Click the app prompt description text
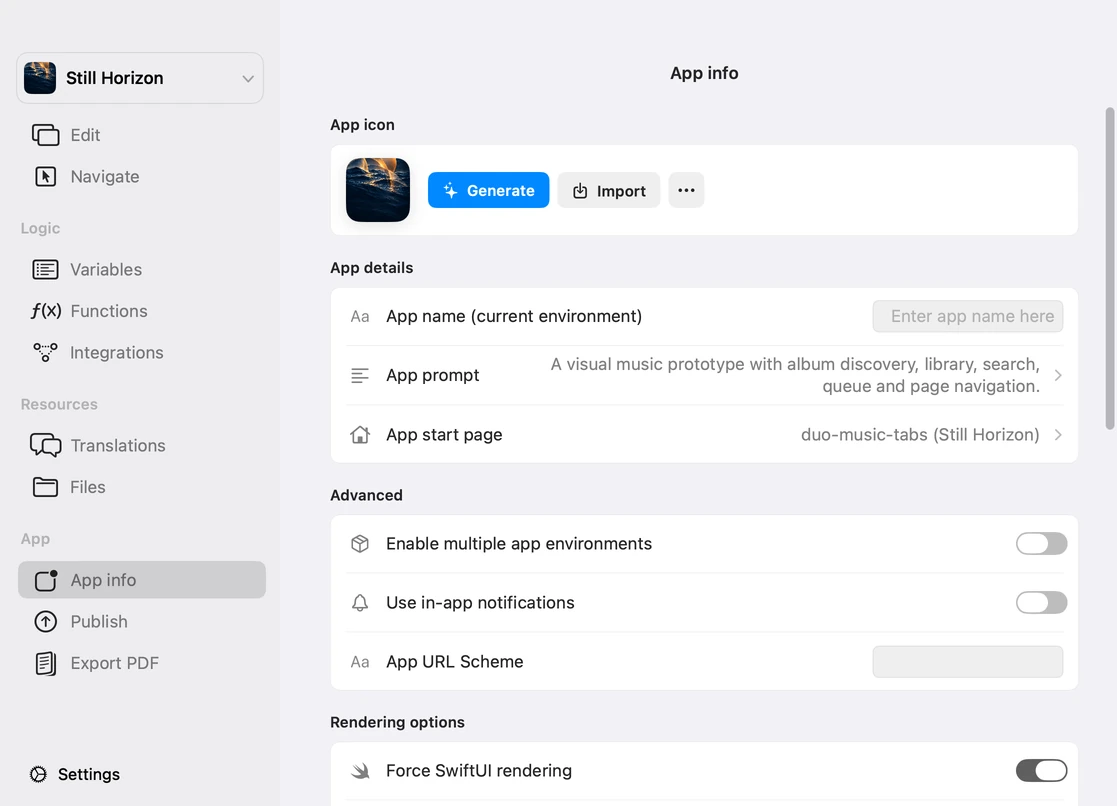 (795, 375)
